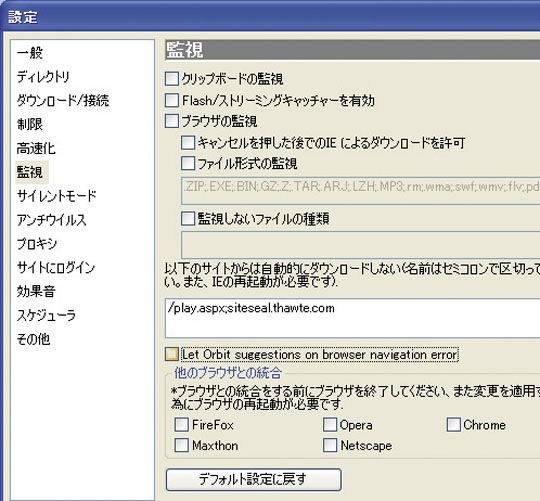Enable キャンセルを押した後でのIEによるダウンロードを許可

[x=188, y=143]
